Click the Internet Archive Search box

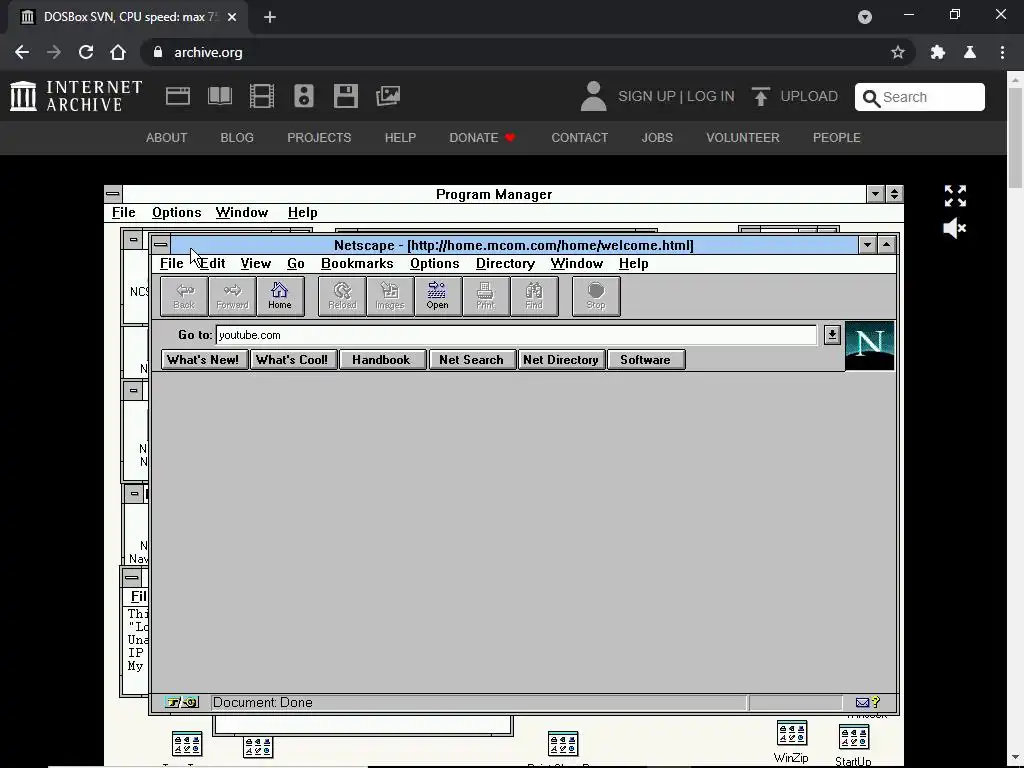920,97
